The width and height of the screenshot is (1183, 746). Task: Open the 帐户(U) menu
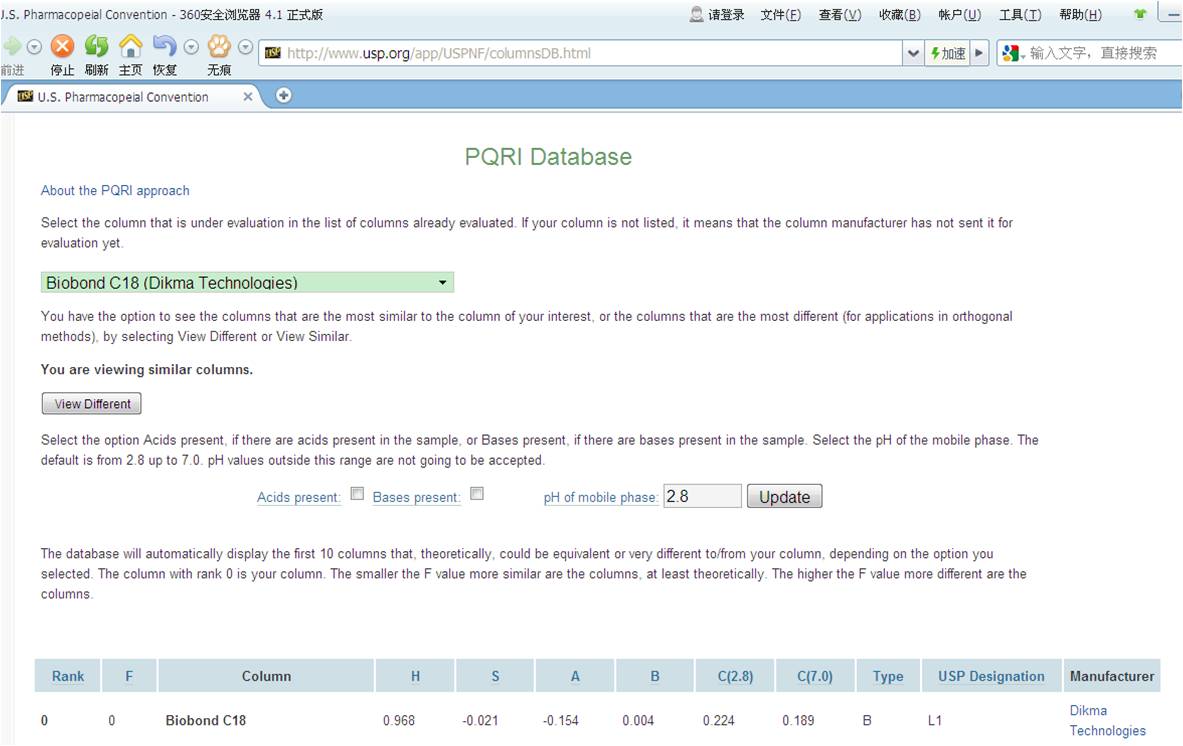tap(960, 14)
